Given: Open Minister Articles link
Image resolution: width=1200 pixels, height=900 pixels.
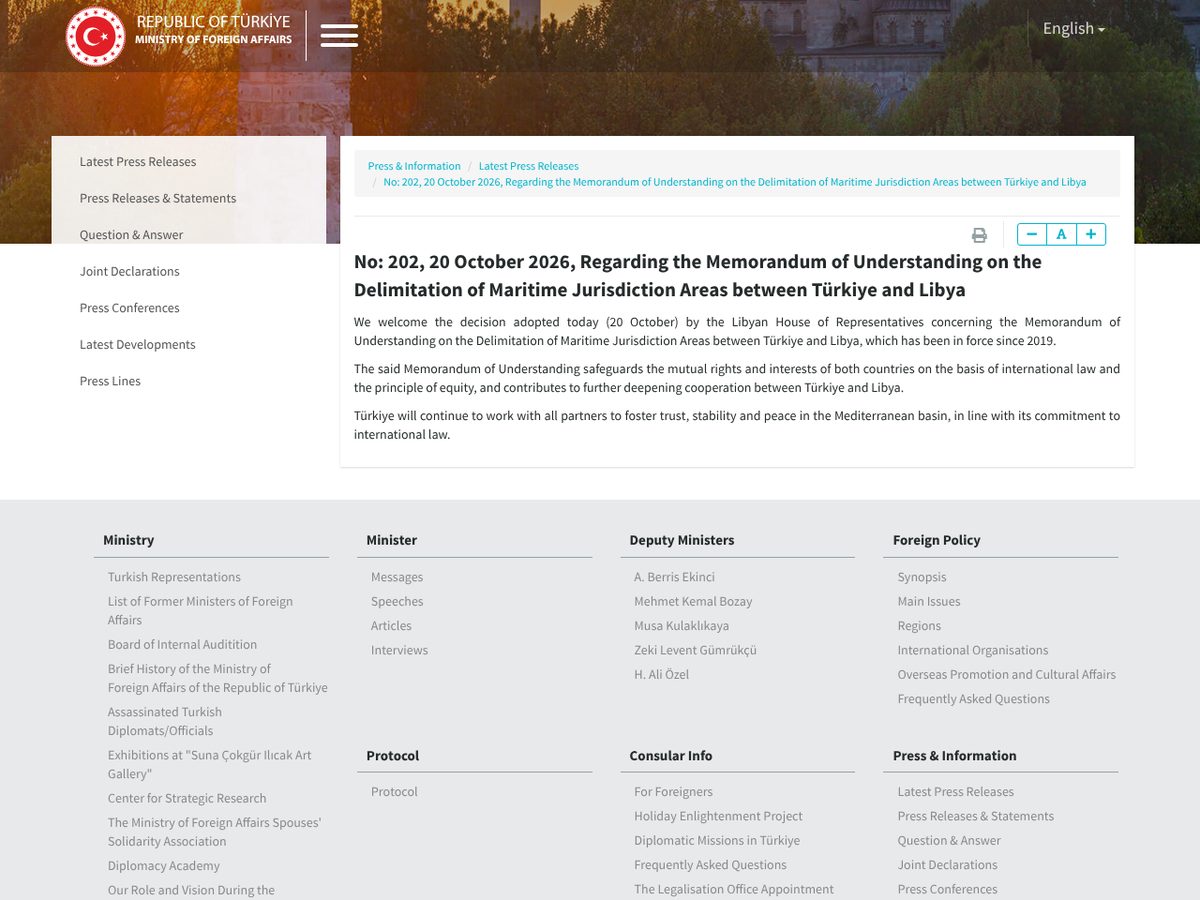Looking at the screenshot, I should pos(391,626).
